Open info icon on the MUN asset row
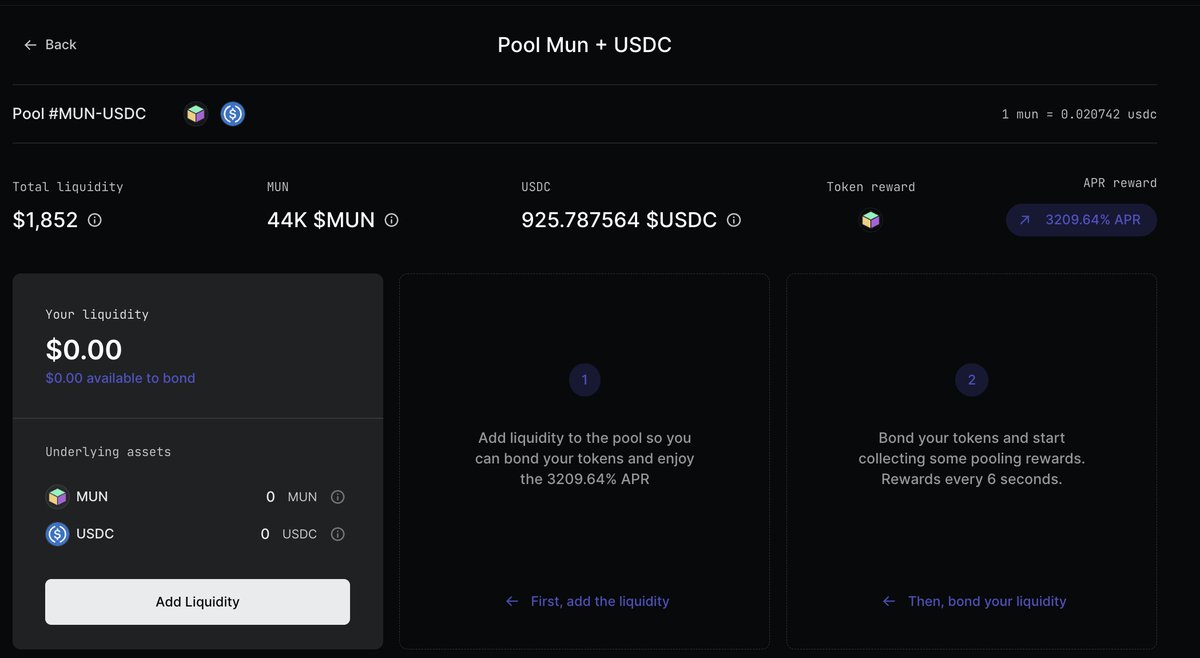 pos(338,497)
